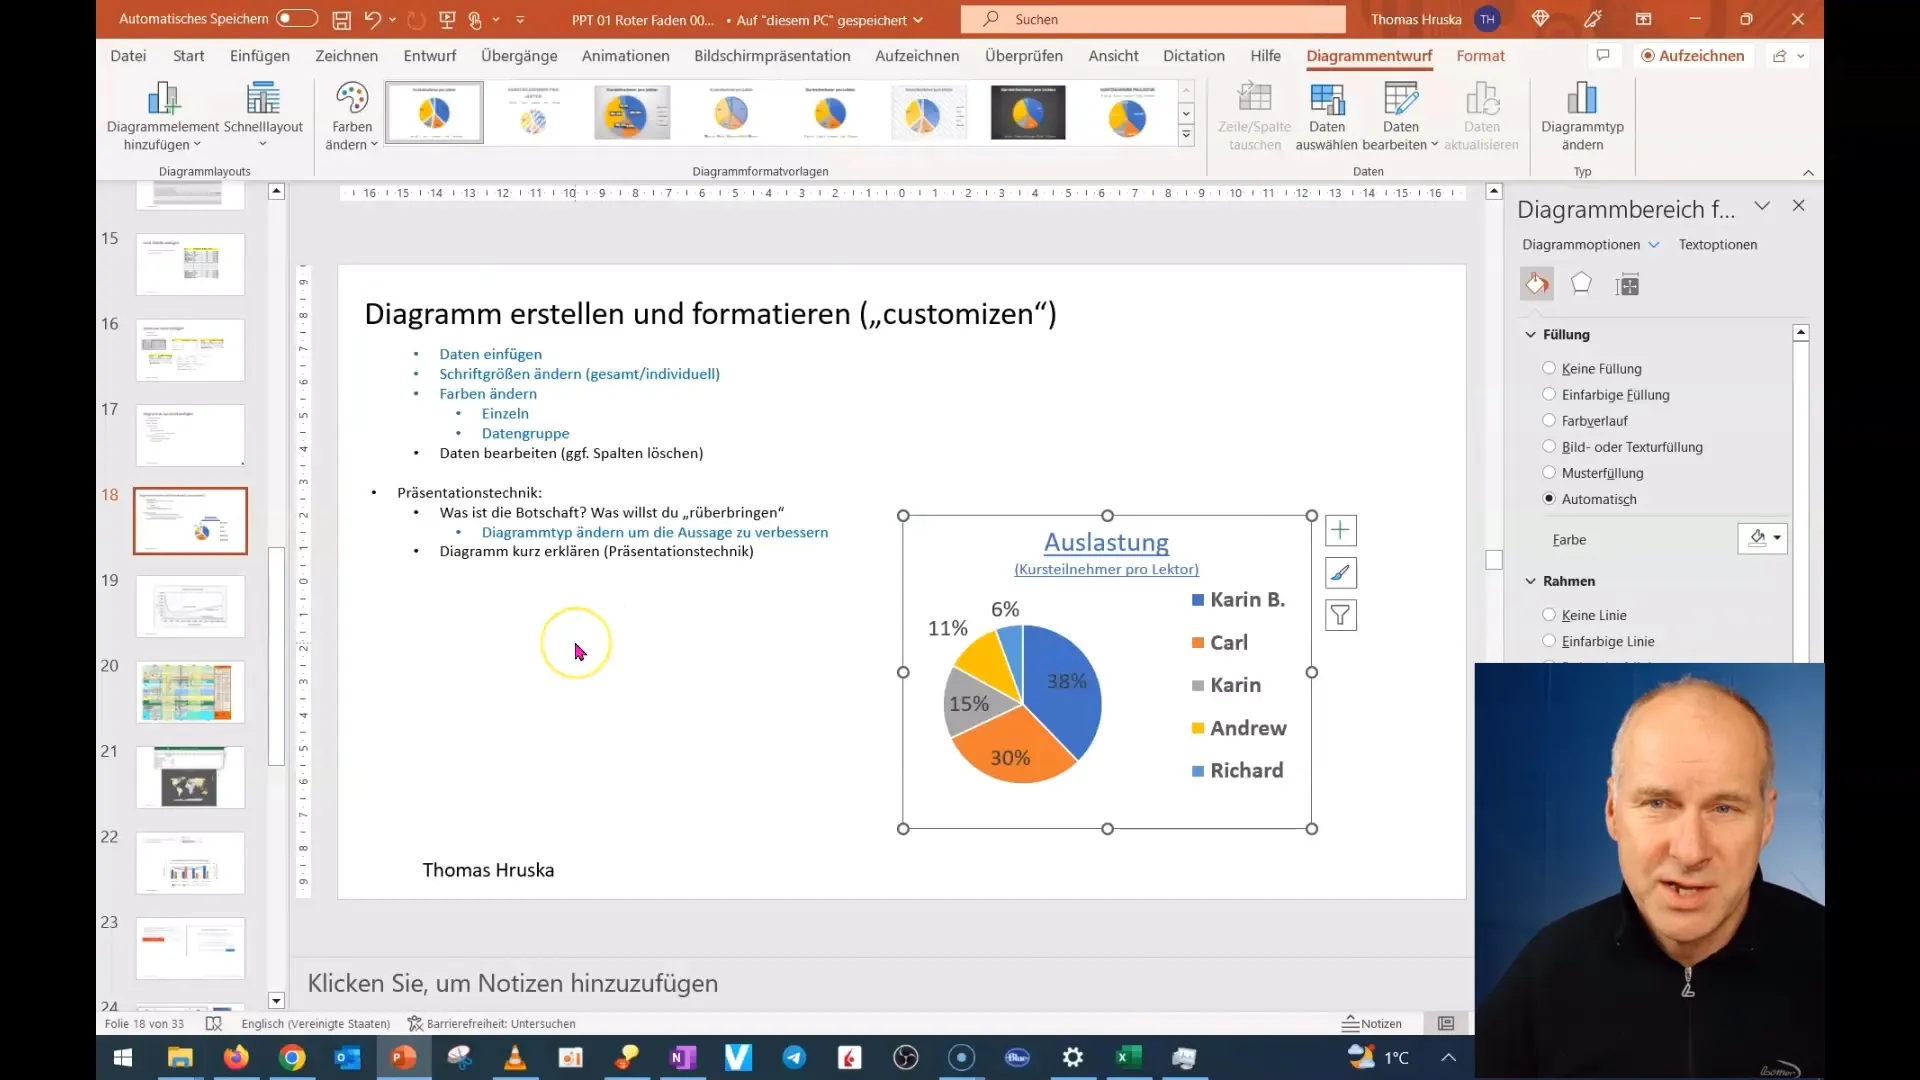1920x1080 pixels.
Task: Open the Diagrammentwurf ribbon tab
Action: (1371, 55)
